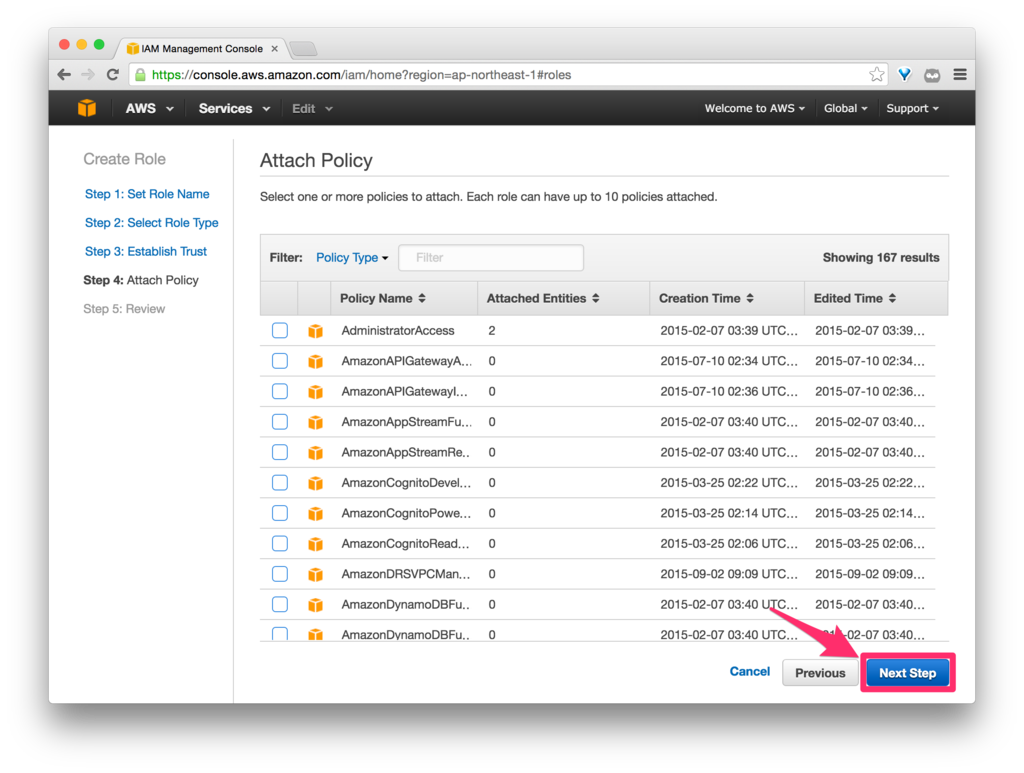Screen dimensions: 1024x773
Task: Go to Step 2: Select Role Type
Action: pyautogui.click(x=152, y=223)
